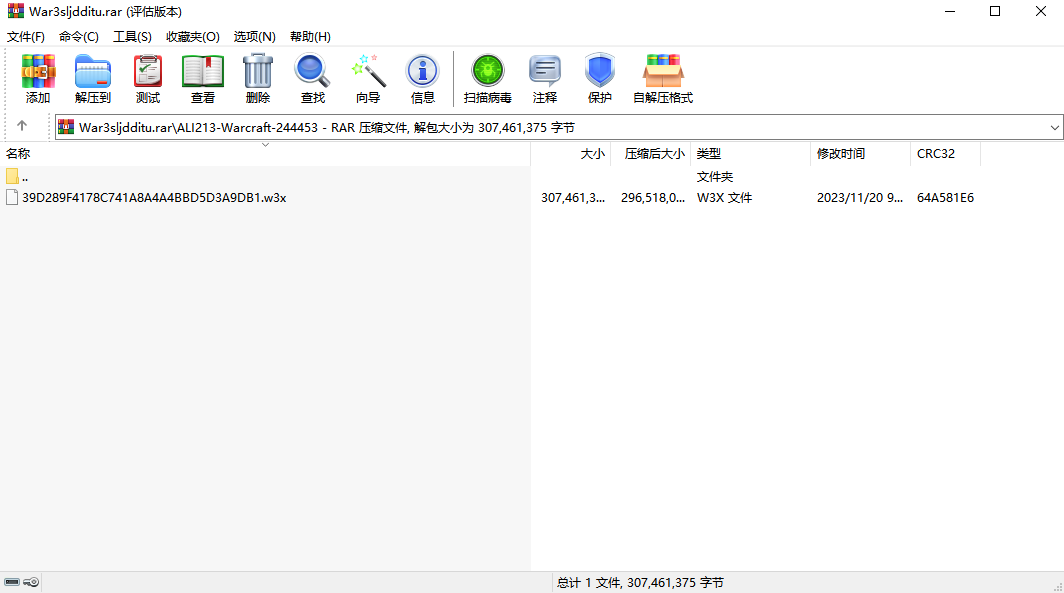Open the 文件(F) menu
The height and width of the screenshot is (593, 1064).
26,37
